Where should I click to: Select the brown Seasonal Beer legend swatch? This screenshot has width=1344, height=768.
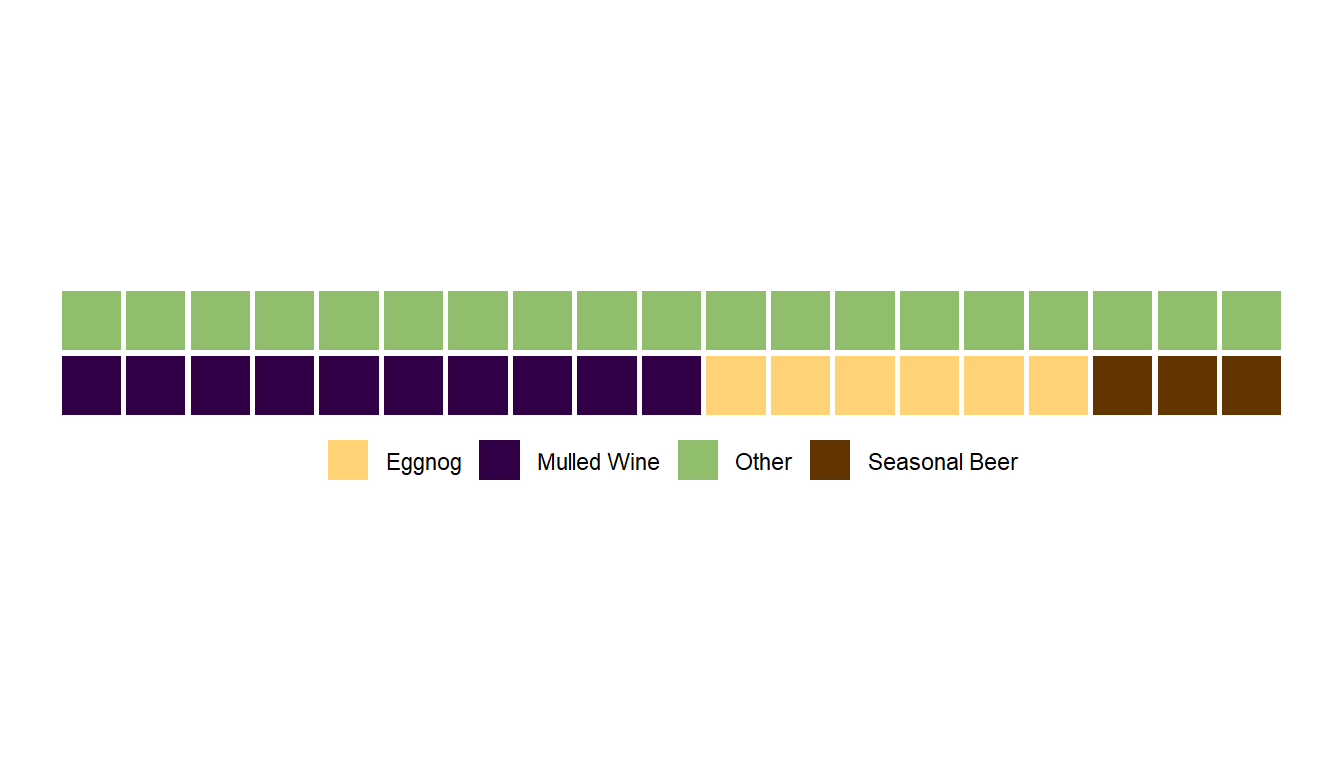point(830,460)
